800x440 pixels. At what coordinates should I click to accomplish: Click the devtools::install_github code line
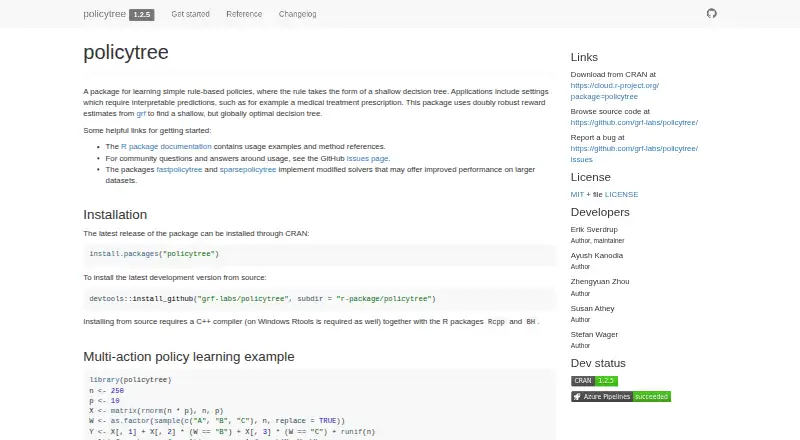[262, 299]
